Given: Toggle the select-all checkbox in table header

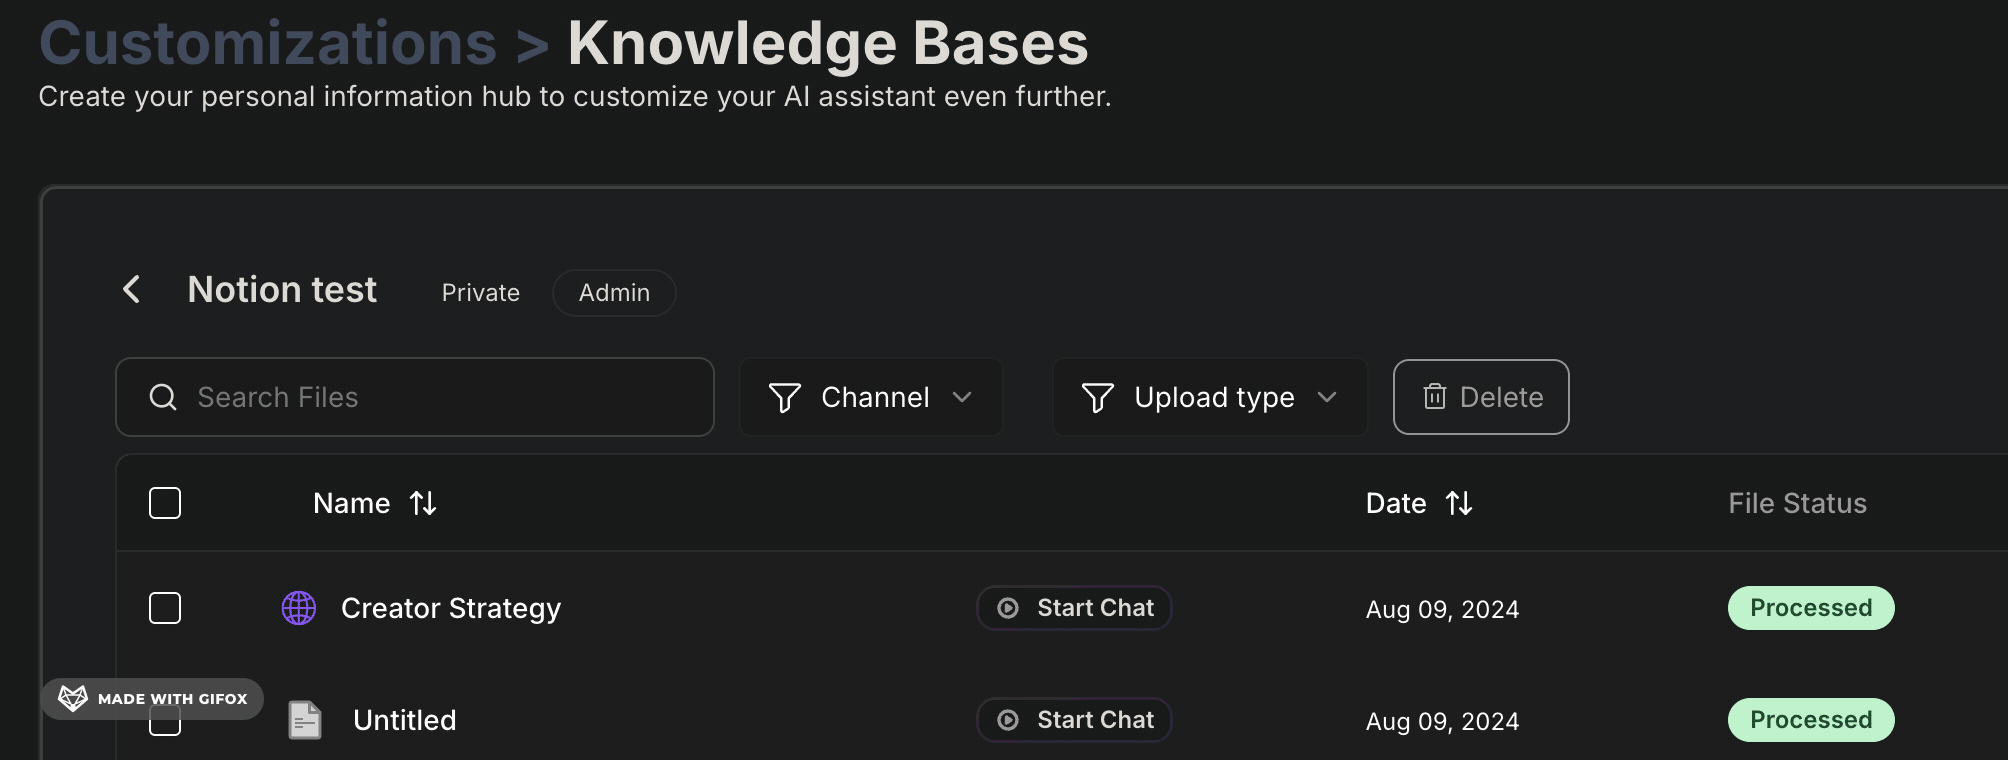Looking at the screenshot, I should pos(165,503).
